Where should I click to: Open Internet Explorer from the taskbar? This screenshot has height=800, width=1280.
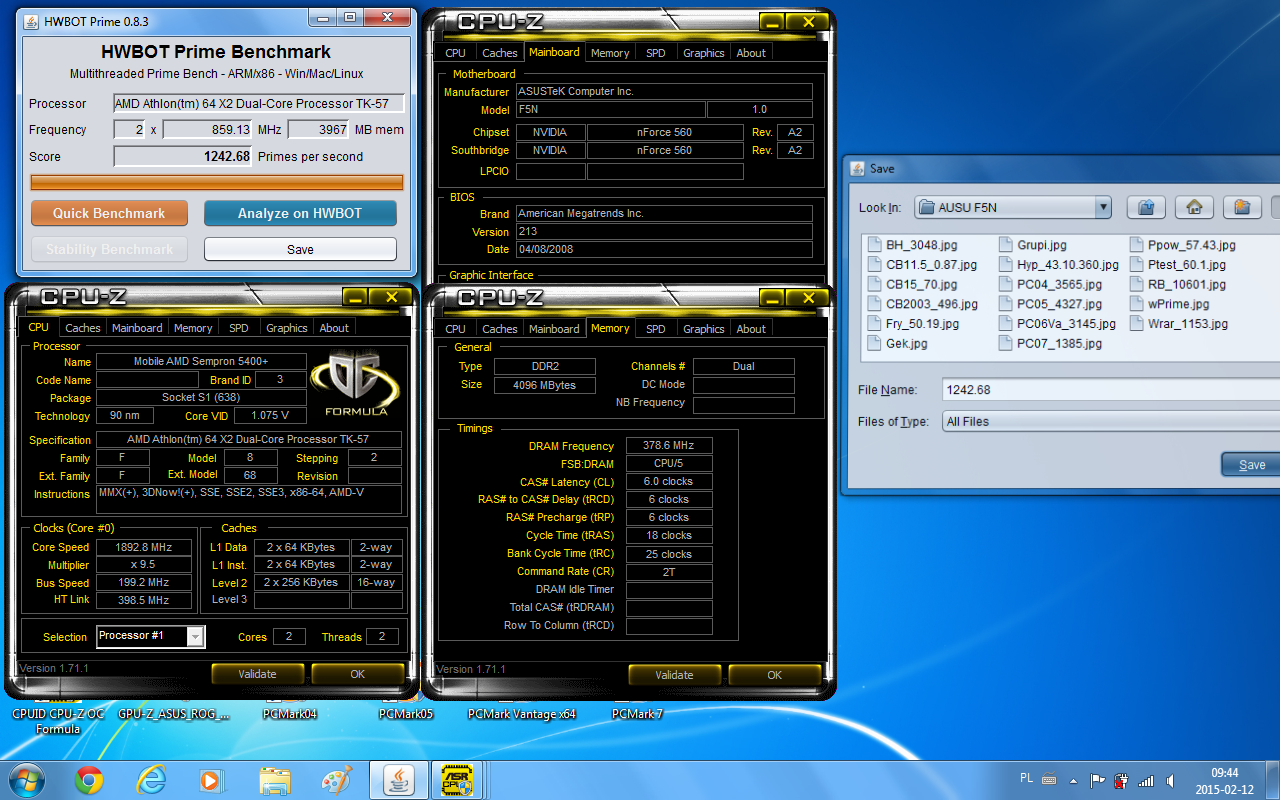click(x=150, y=780)
